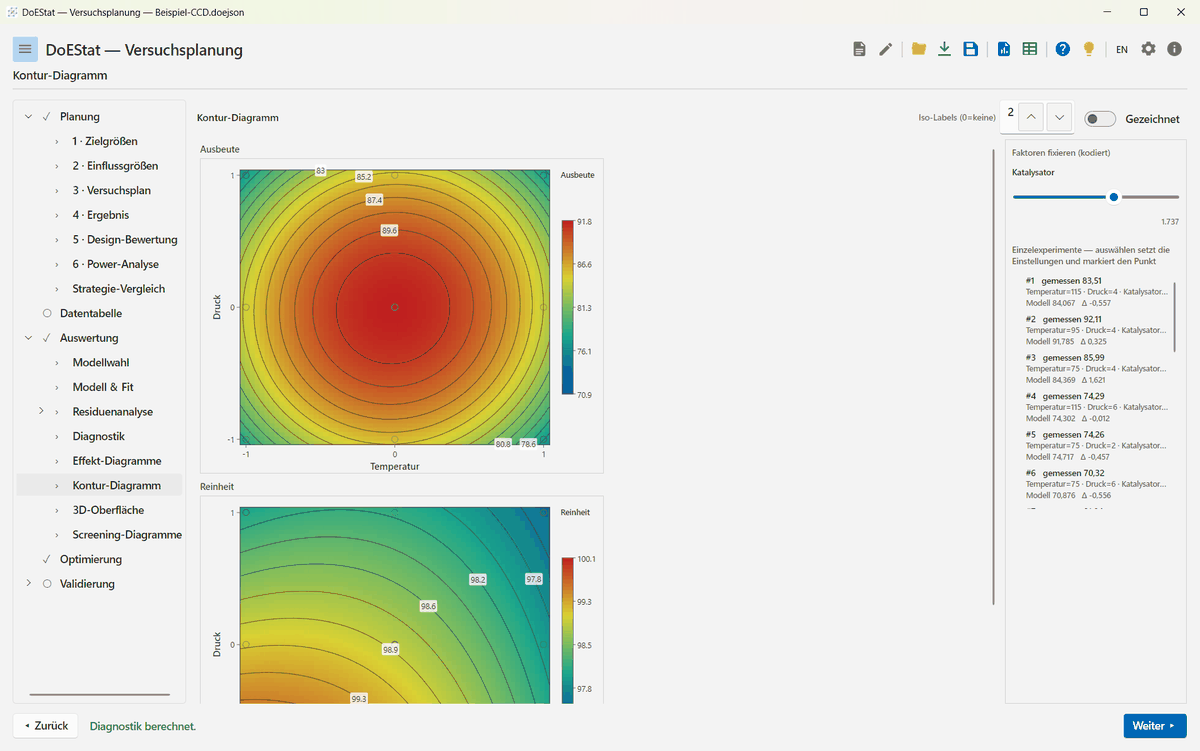Open 5 · Design-Bewertung in the tree
This screenshot has height=751, width=1200.
tap(125, 239)
